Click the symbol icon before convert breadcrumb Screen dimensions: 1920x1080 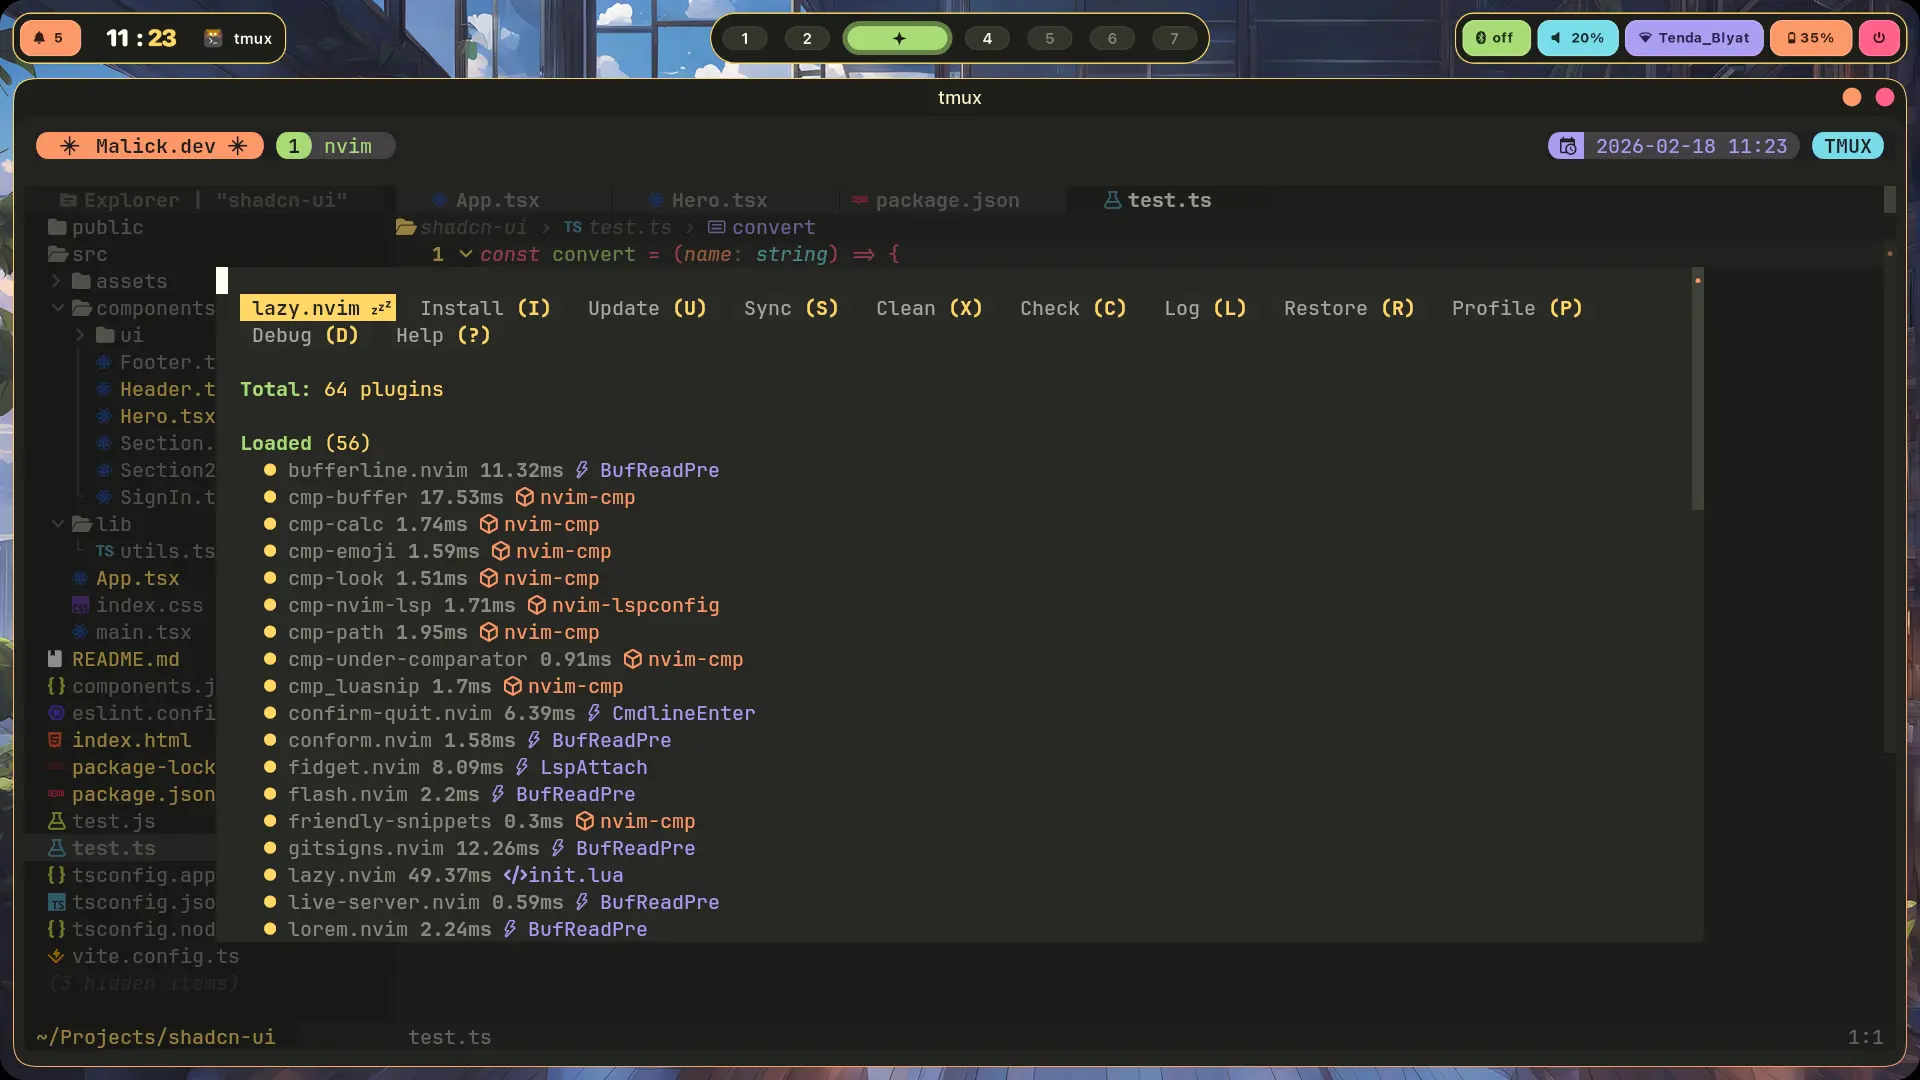click(x=717, y=227)
